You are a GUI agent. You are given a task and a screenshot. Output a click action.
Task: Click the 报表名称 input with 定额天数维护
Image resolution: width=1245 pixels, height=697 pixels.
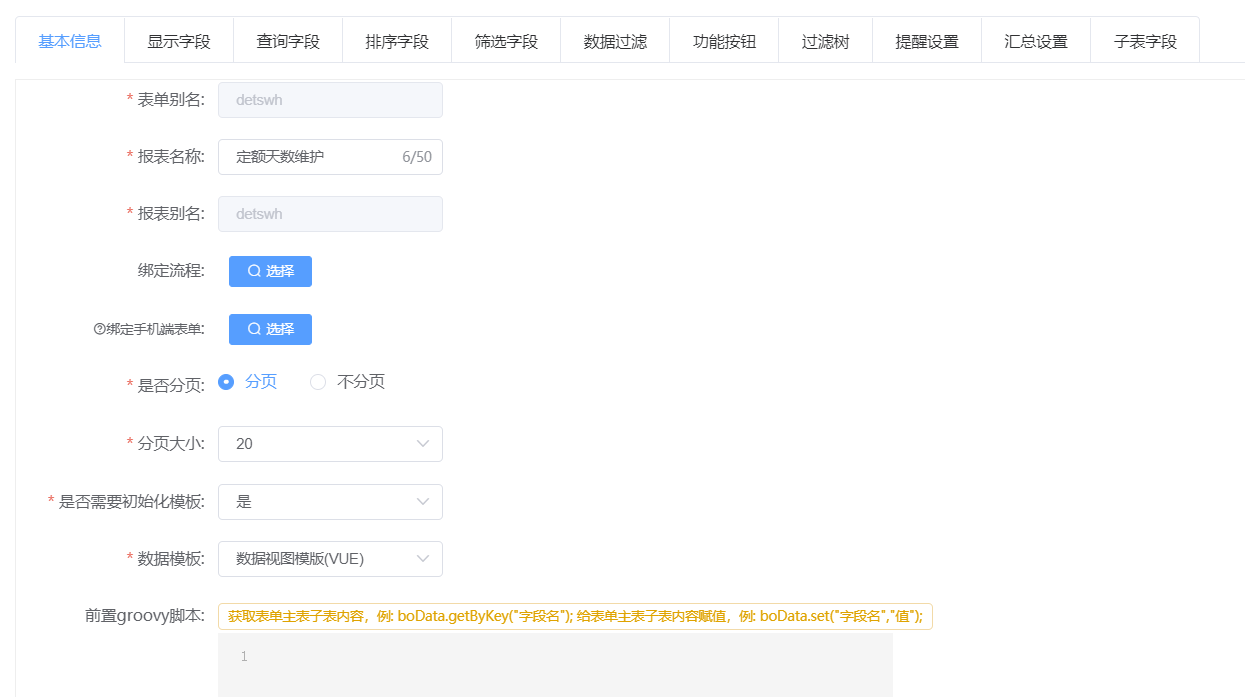pyautogui.click(x=330, y=157)
